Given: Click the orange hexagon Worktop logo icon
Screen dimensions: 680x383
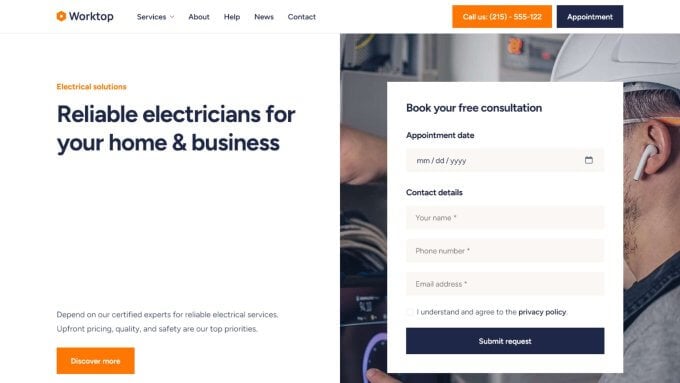Looking at the screenshot, I should click(x=61, y=16).
